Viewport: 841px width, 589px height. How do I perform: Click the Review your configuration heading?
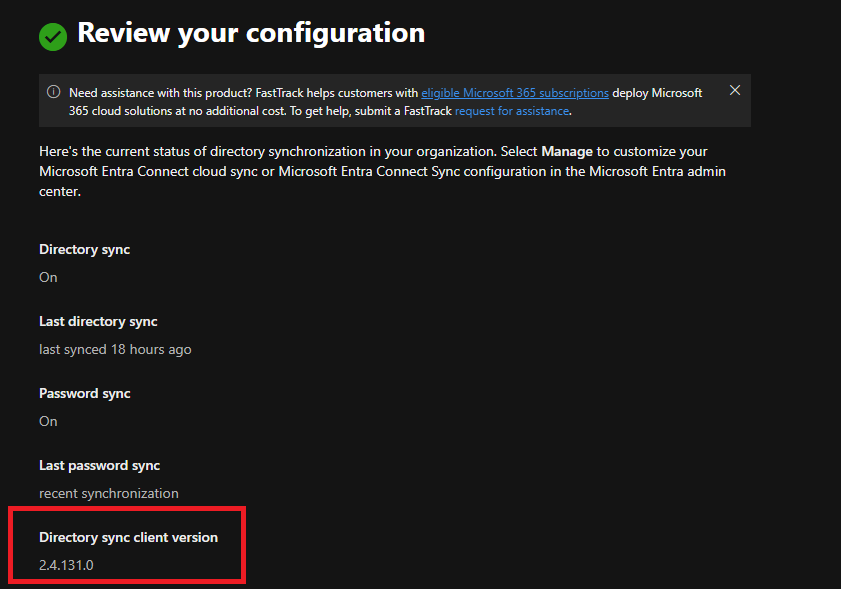pyautogui.click(x=251, y=33)
